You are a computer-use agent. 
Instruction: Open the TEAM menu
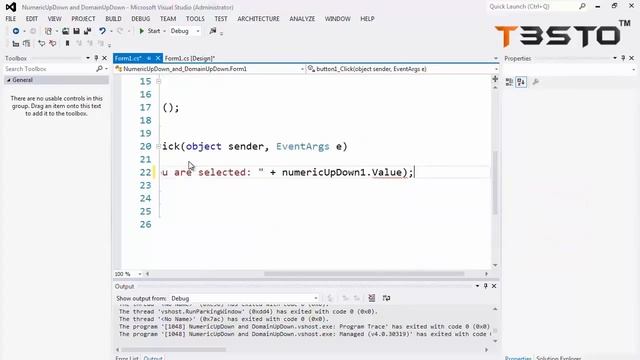coord(168,19)
